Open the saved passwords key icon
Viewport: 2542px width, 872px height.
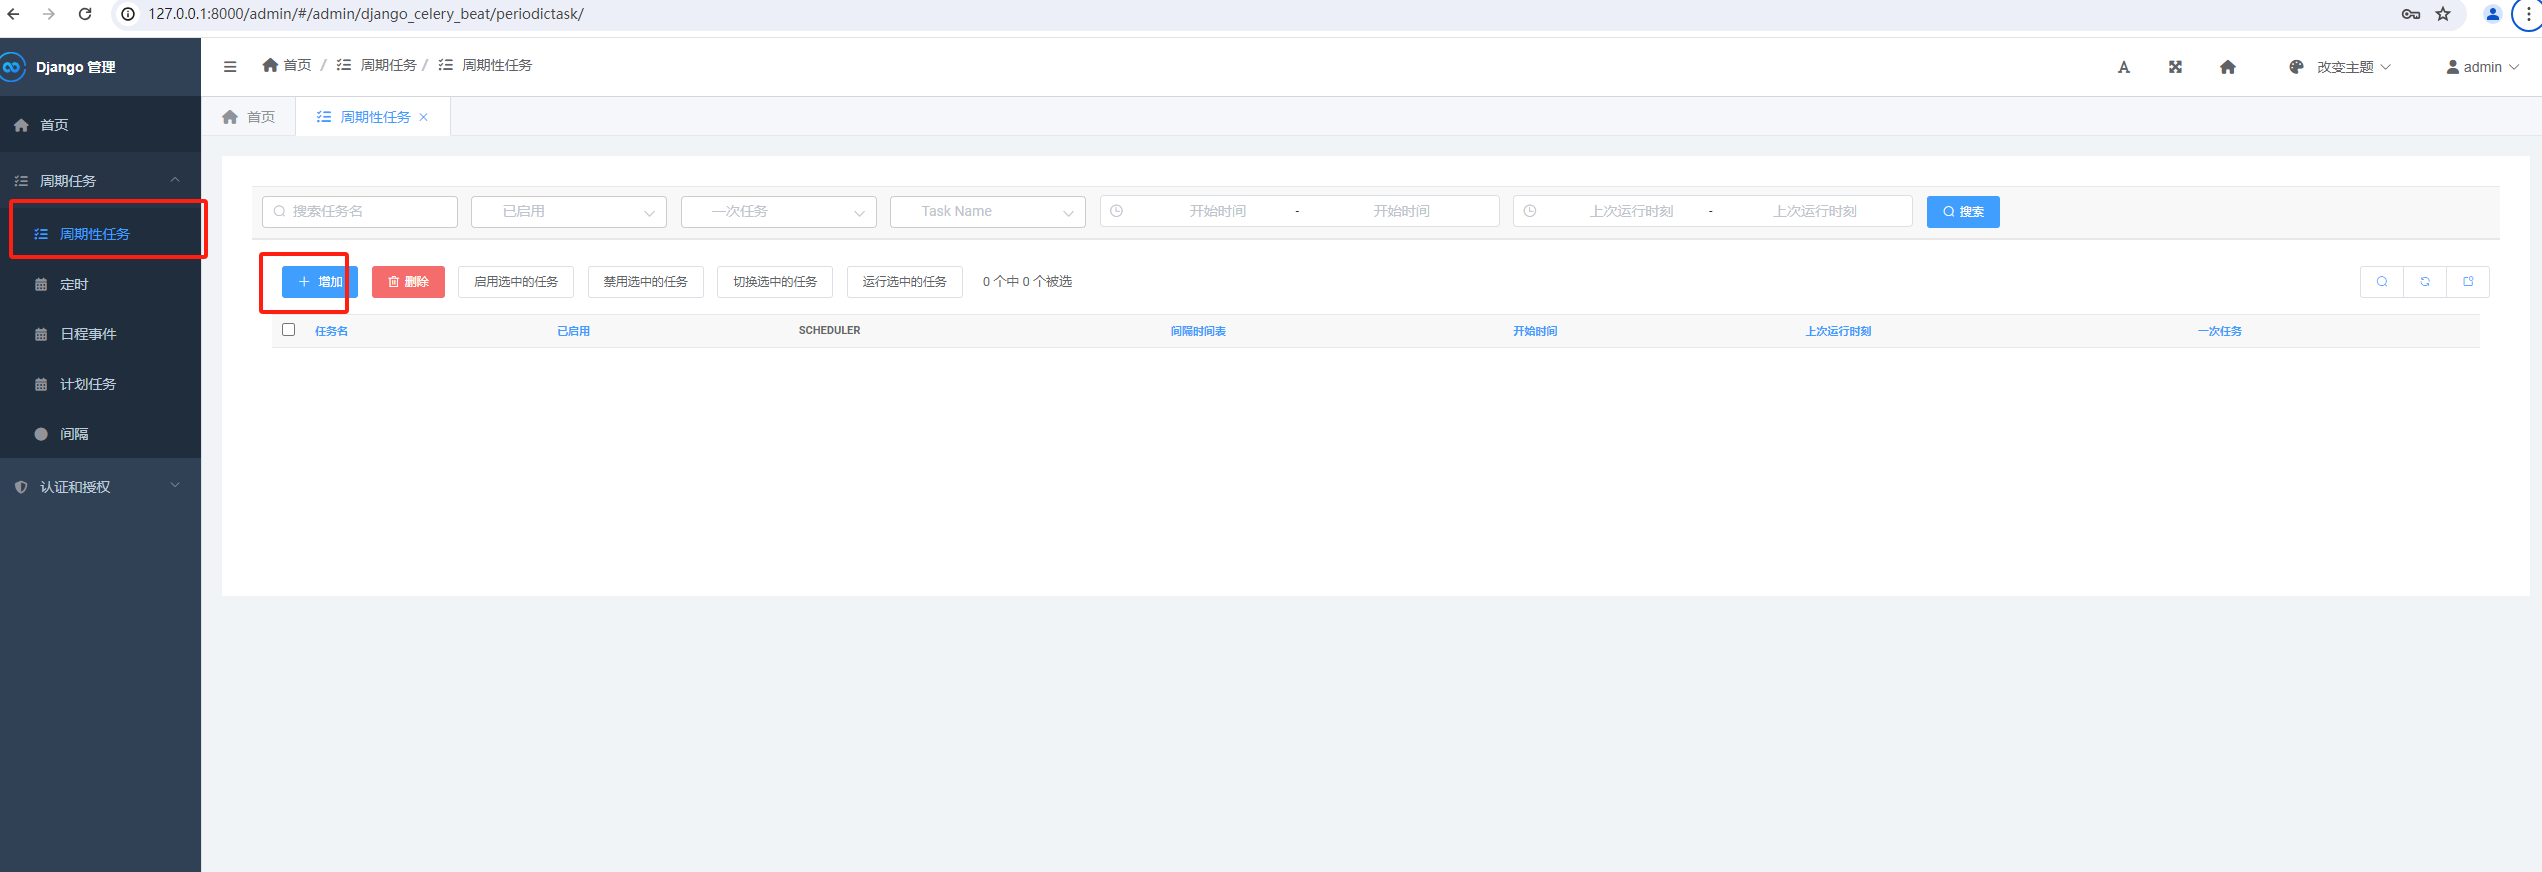2411,14
